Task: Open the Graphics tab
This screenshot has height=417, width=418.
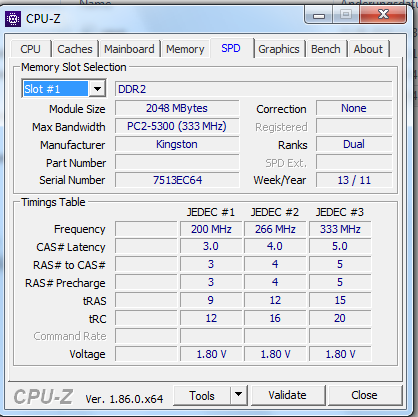Action: (279, 49)
